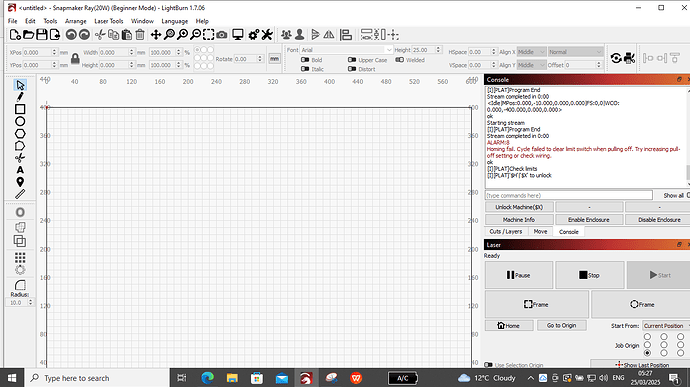Select the Position Laser marker tool
The height and width of the screenshot is (387, 690).
(x=20, y=182)
